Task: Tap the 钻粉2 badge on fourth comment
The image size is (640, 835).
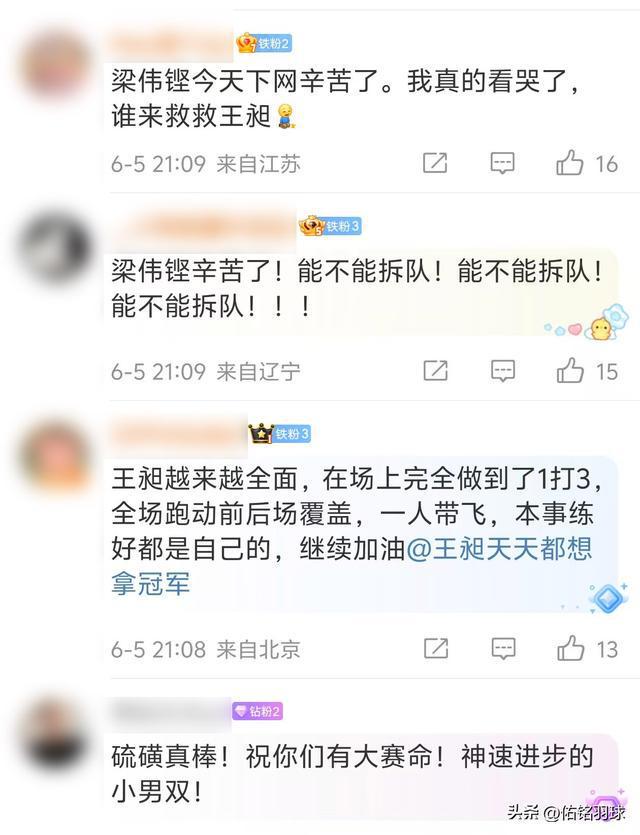Action: [257, 711]
